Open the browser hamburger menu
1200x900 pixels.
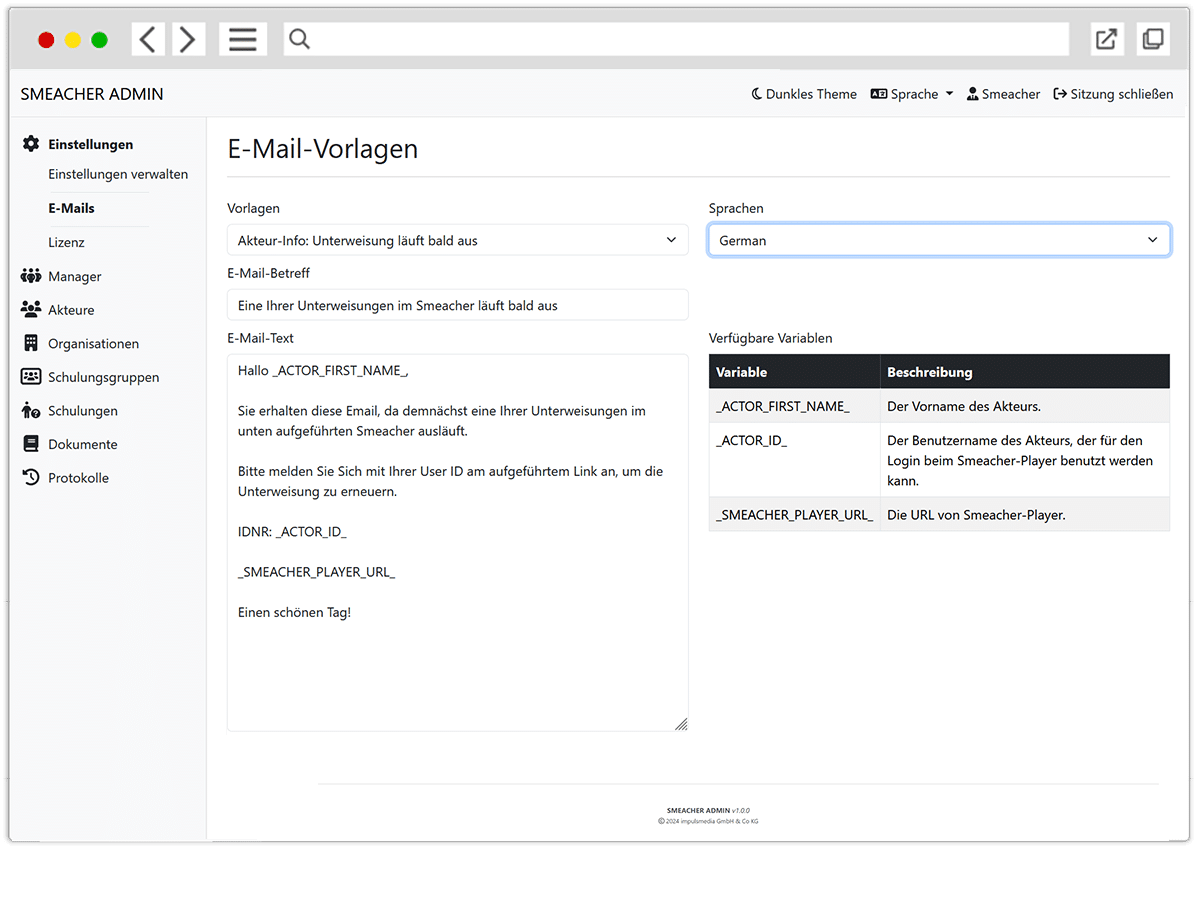tap(243, 39)
